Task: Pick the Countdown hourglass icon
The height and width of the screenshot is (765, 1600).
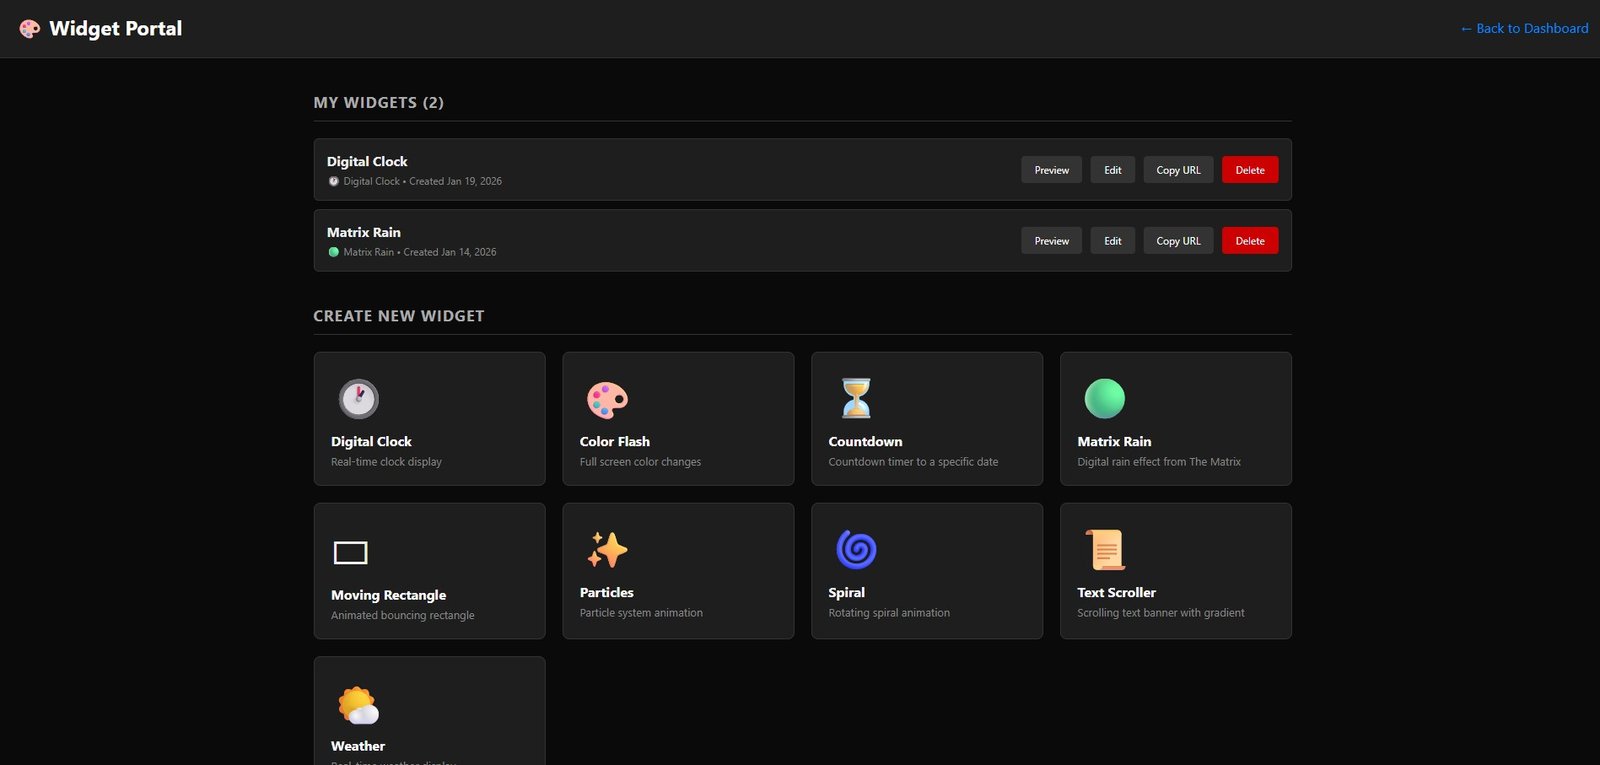Action: [x=856, y=398]
